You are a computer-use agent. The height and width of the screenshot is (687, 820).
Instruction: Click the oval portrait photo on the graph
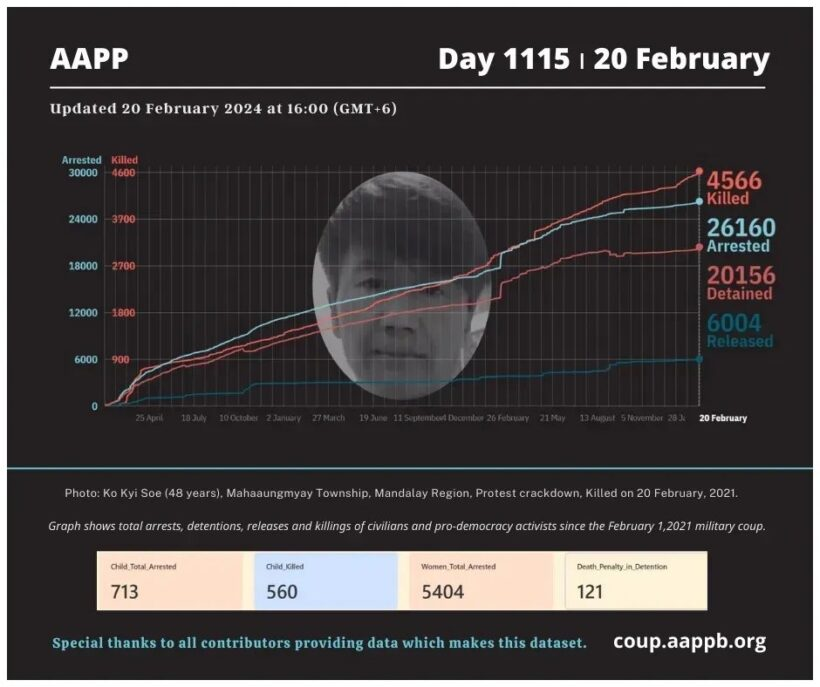click(x=401, y=286)
